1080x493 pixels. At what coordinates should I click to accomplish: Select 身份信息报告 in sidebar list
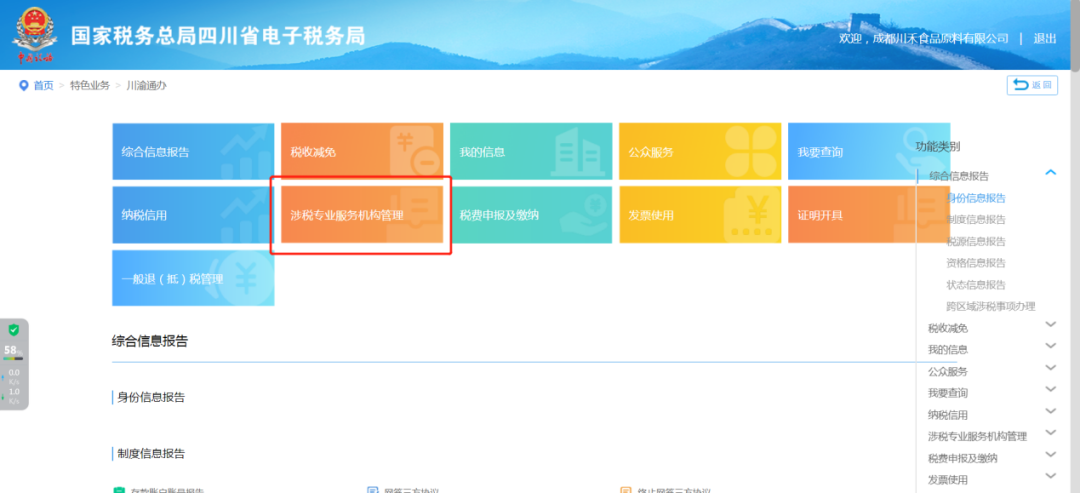tap(976, 198)
